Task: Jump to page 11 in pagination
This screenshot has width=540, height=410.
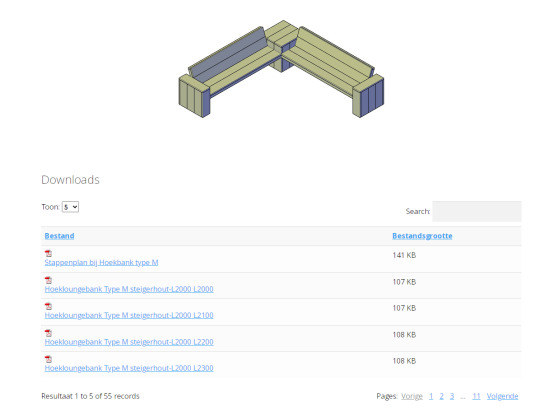Action: 476,396
